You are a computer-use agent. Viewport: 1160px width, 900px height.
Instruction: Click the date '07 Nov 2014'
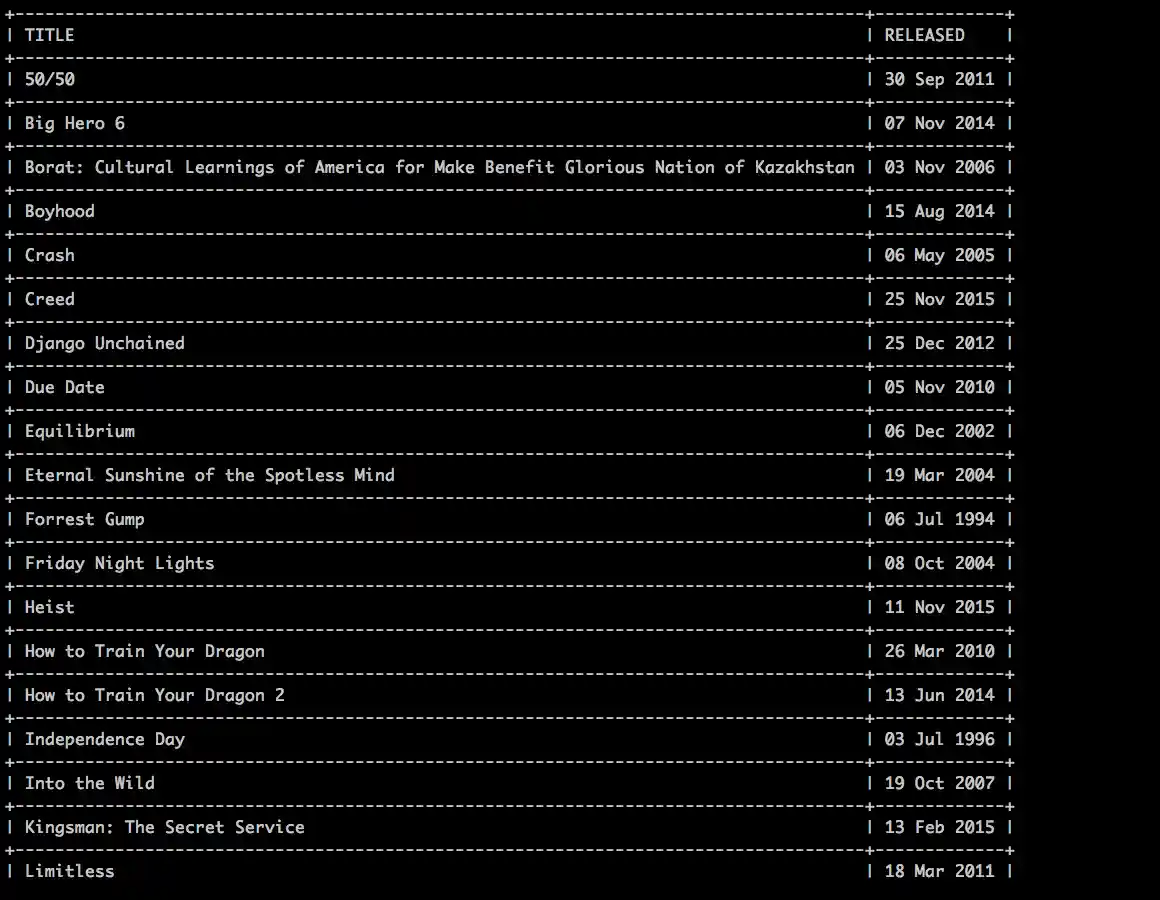tap(940, 124)
